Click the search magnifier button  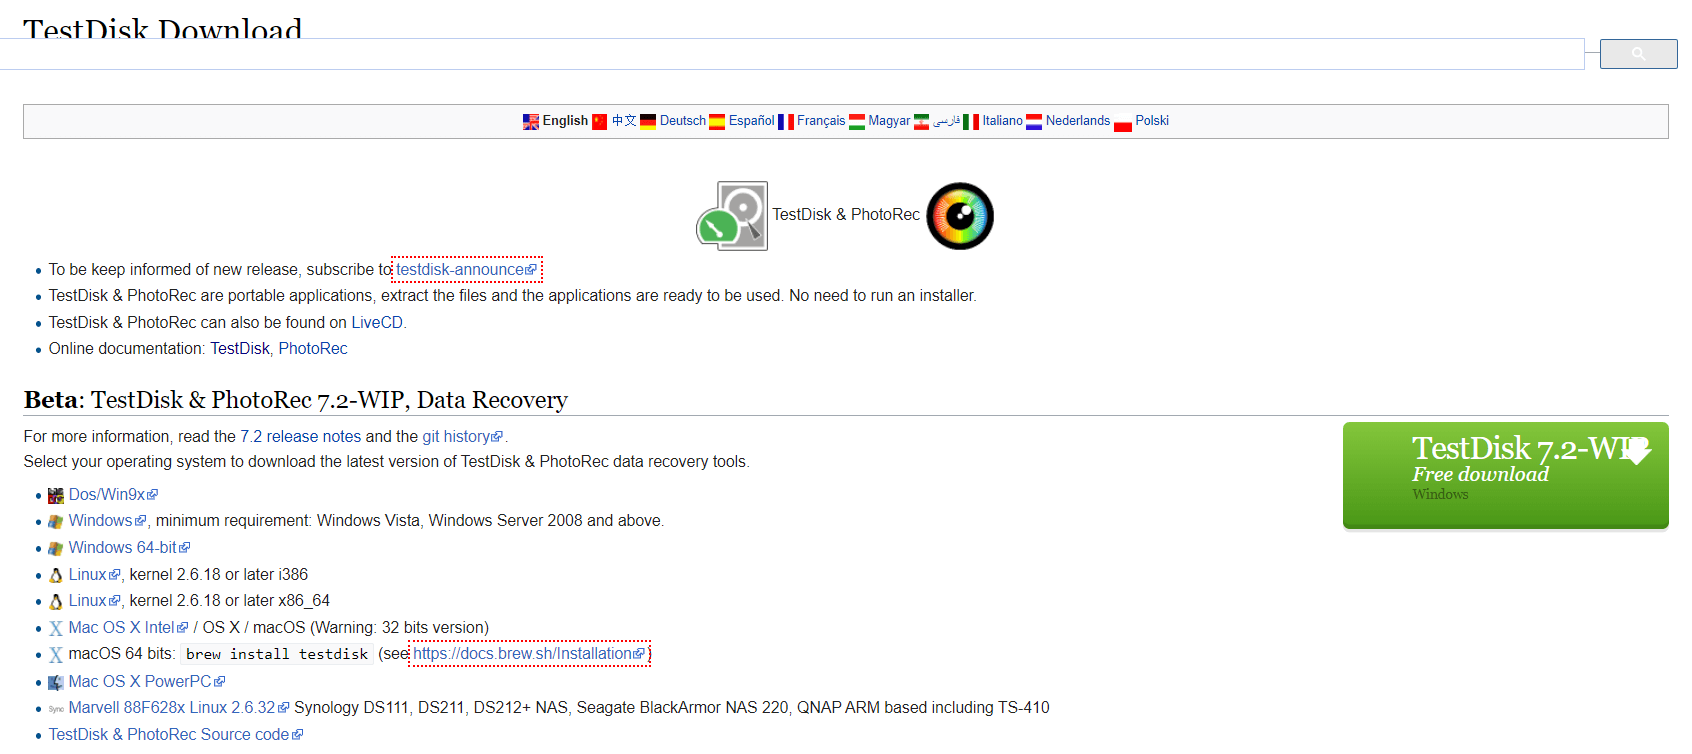click(x=1638, y=54)
